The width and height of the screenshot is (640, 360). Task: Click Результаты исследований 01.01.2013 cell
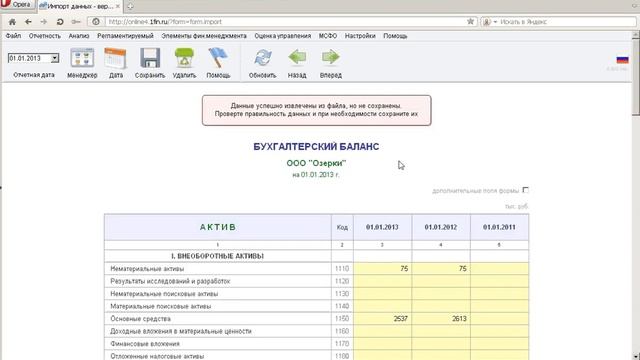(382, 281)
